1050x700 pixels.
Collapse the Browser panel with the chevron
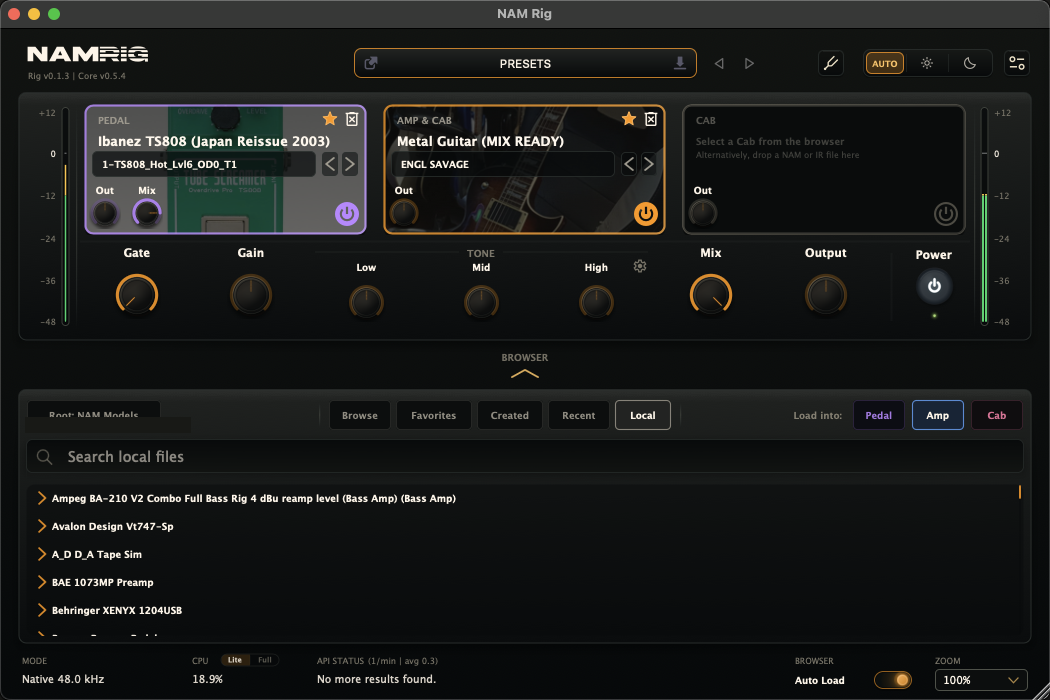point(524,374)
